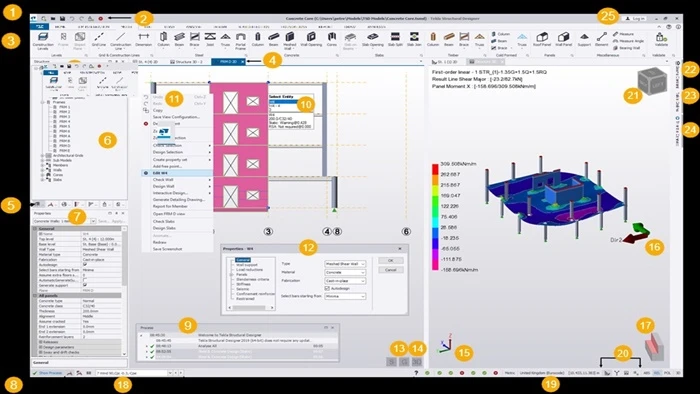Open the Type dropdown in Properties dialog
Screen dimensions: 700x394
(345, 264)
